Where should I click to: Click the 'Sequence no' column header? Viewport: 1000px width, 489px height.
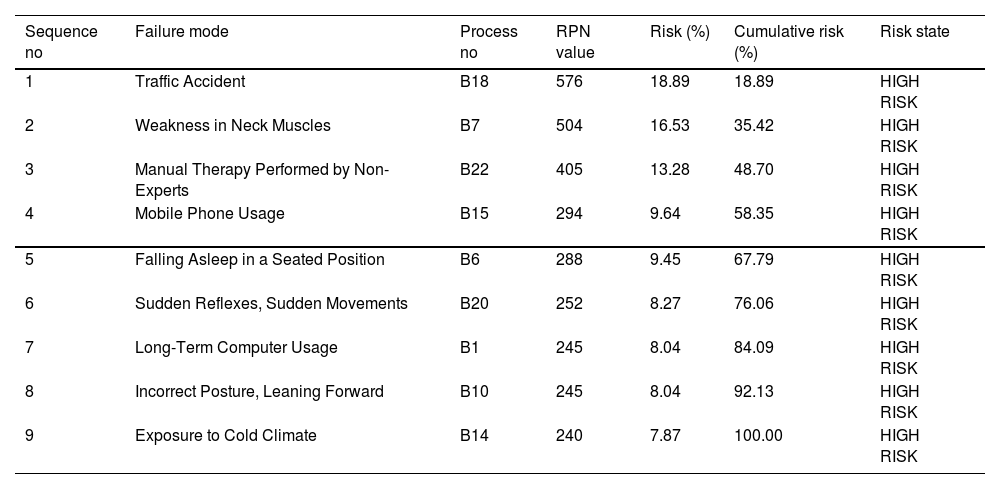point(61,41)
